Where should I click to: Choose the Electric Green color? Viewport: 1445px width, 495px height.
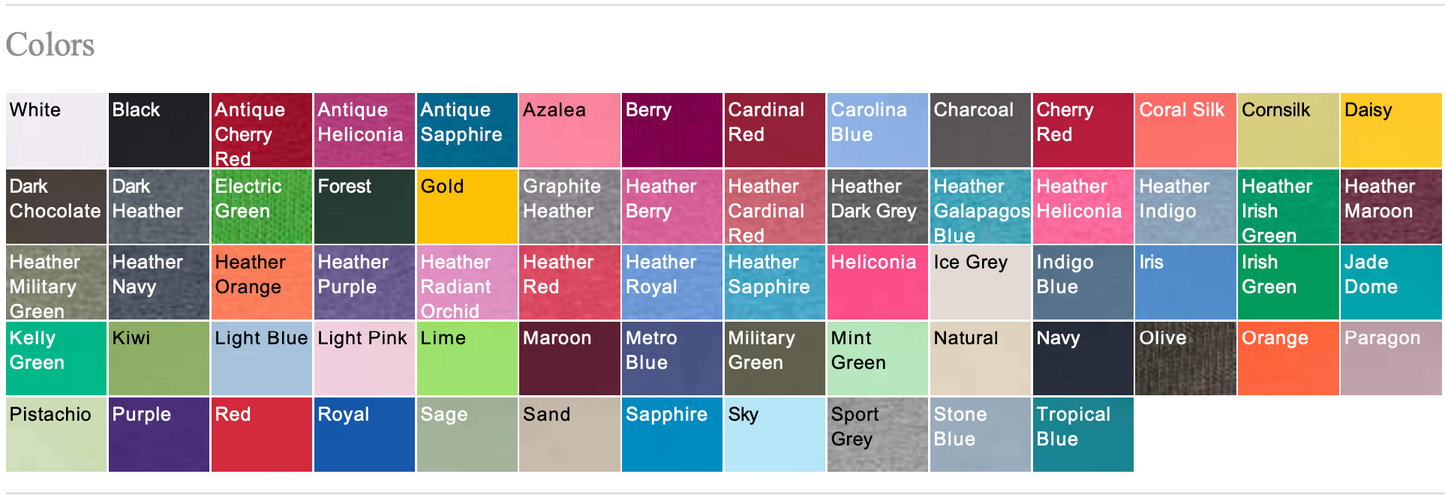tap(261, 207)
